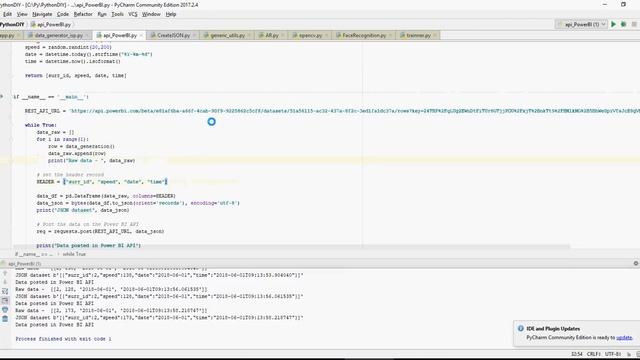Click the IDE and Plugin Updates info icon
This screenshot has width=640, height=360.
[x=520, y=329]
